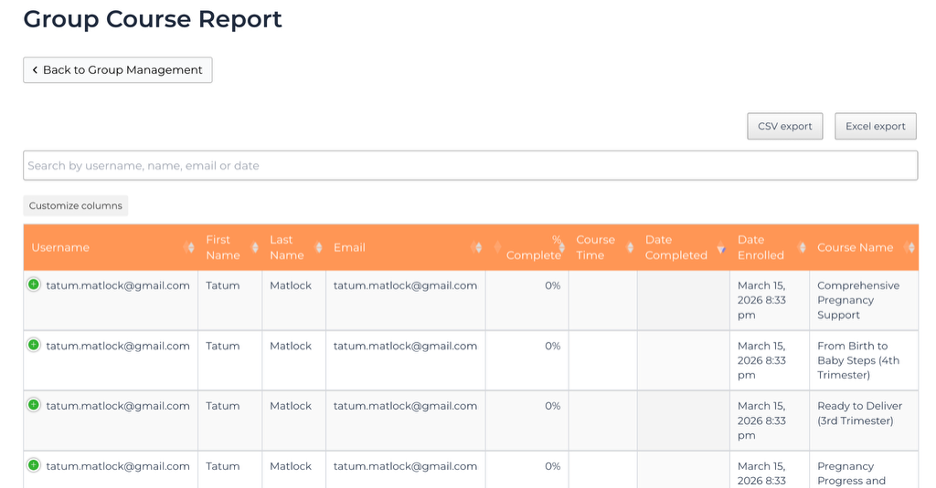Image resolution: width=936 pixels, height=488 pixels.
Task: Export report to Excel
Action: click(875, 126)
